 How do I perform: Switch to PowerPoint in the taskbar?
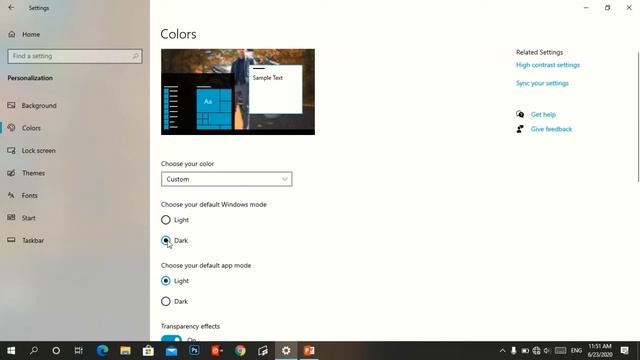[x=309, y=351]
